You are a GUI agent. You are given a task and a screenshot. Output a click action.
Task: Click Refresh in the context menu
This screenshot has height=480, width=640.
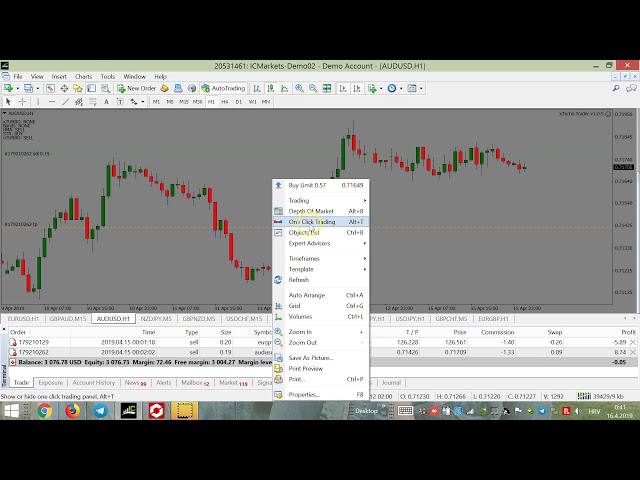click(x=298, y=280)
